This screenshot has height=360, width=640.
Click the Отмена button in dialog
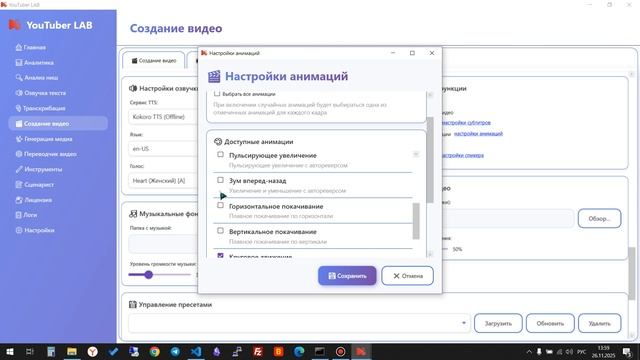407,276
